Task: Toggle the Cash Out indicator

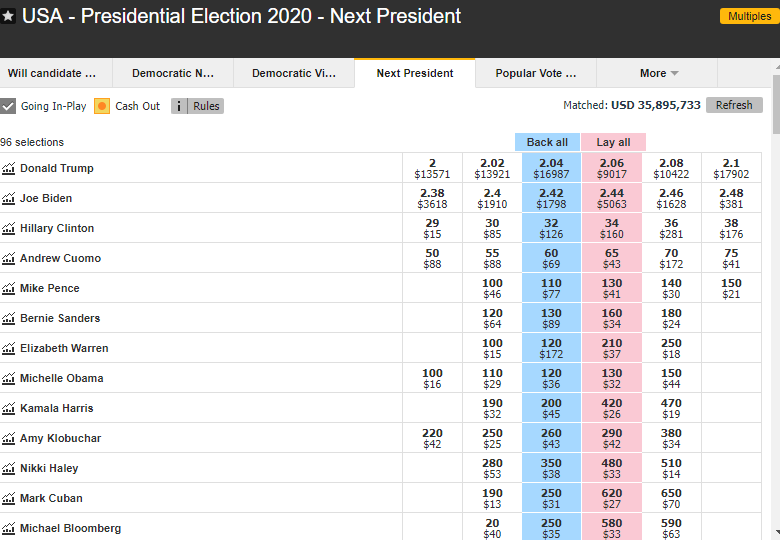Action: [102, 106]
